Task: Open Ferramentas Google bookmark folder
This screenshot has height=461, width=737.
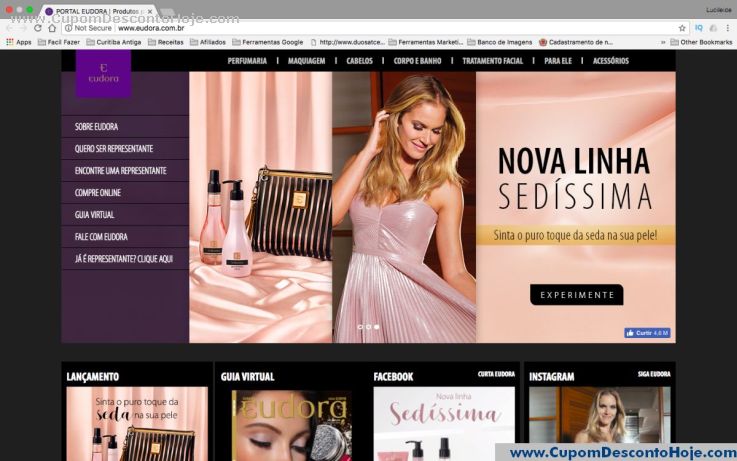Action: coord(268,42)
